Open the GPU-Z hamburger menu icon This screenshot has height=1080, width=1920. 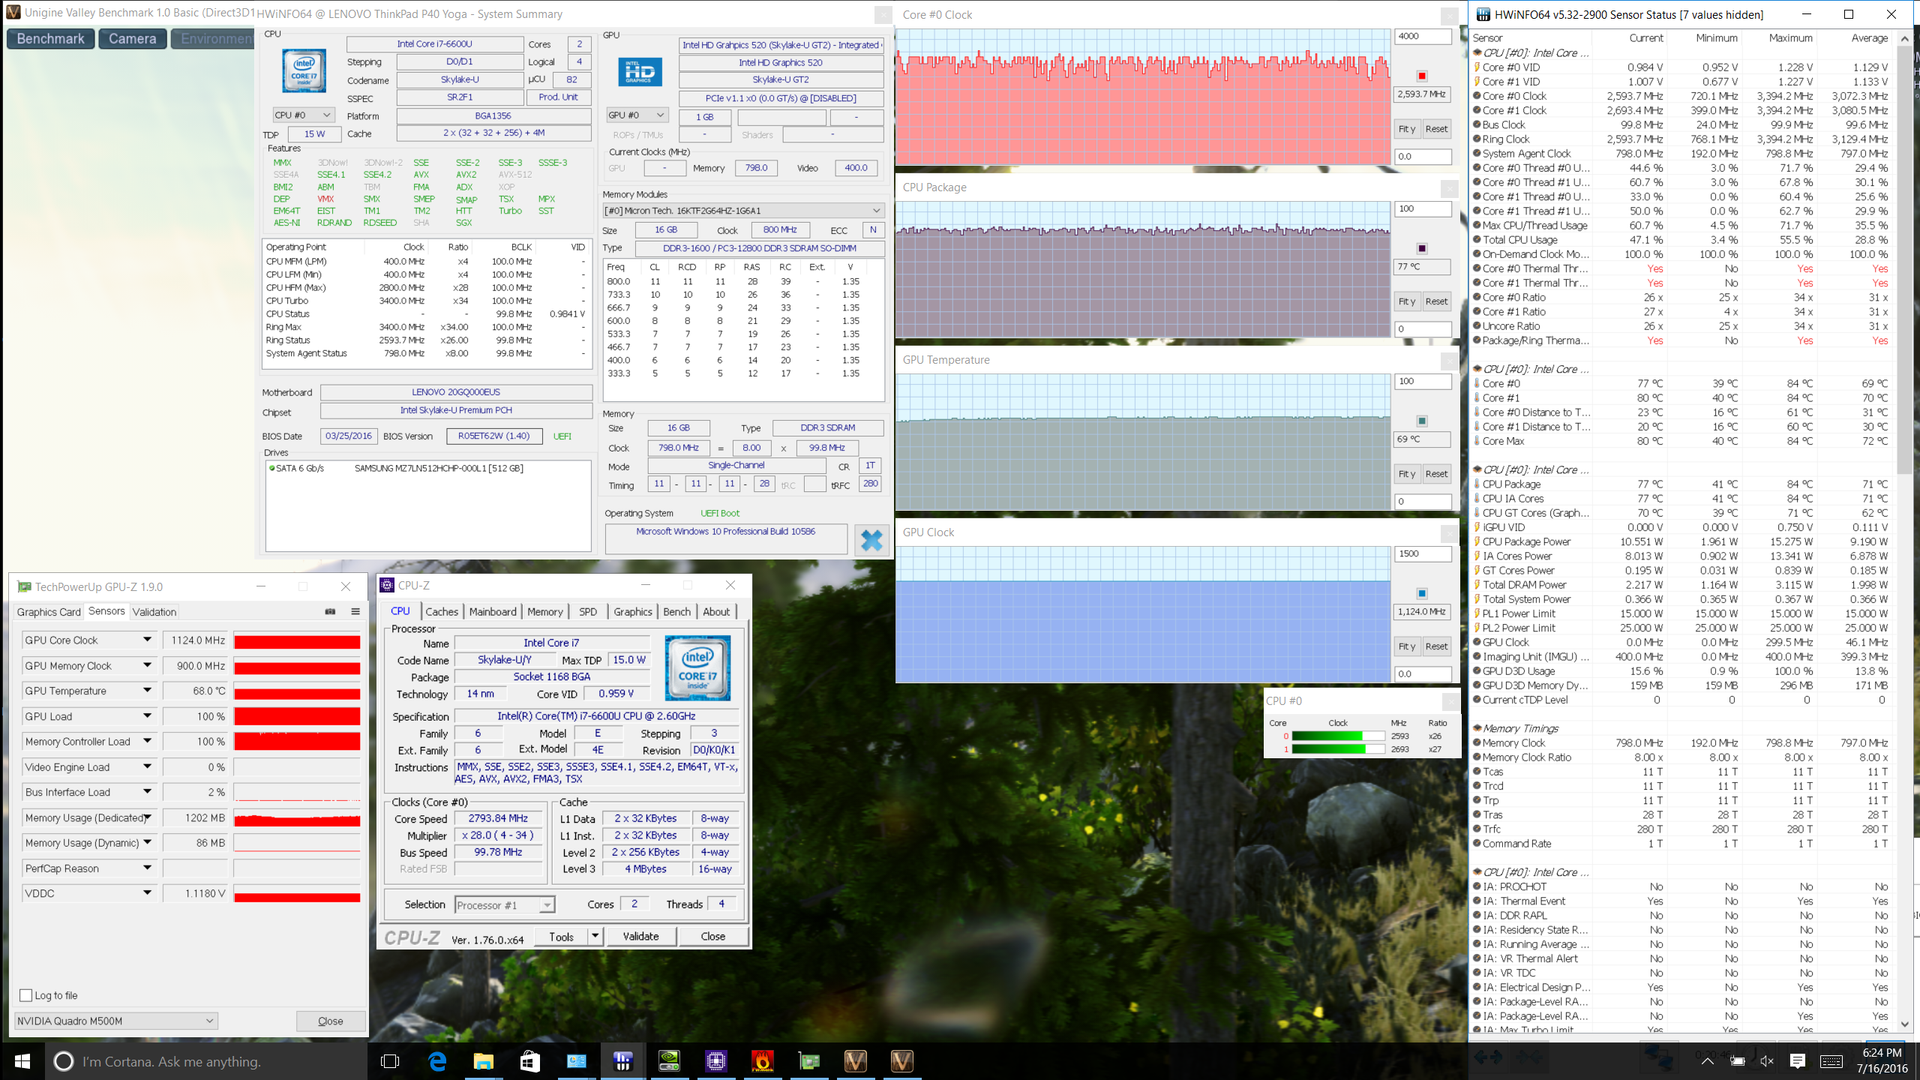coord(355,612)
